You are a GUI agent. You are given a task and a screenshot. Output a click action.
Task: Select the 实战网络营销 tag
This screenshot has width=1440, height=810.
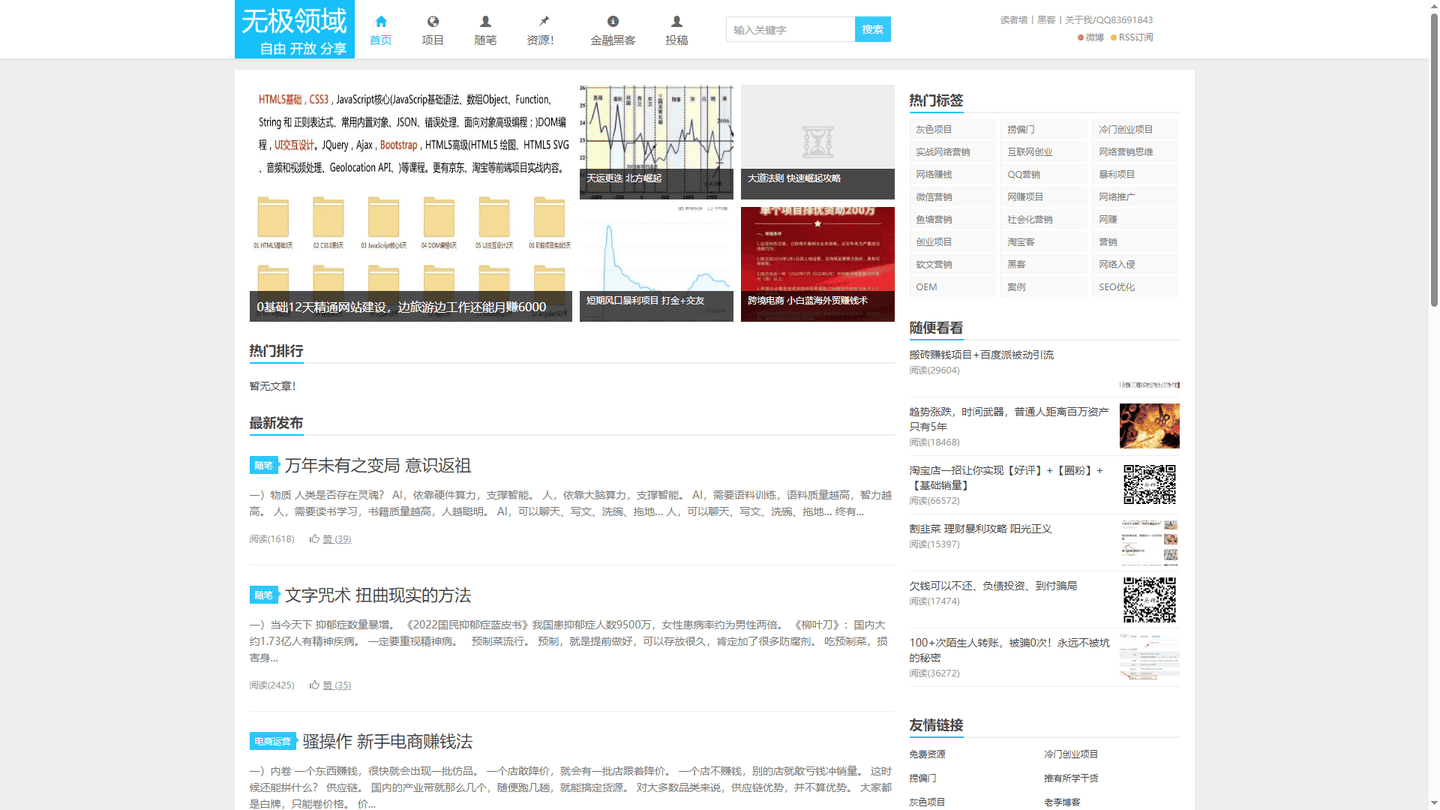coord(952,152)
